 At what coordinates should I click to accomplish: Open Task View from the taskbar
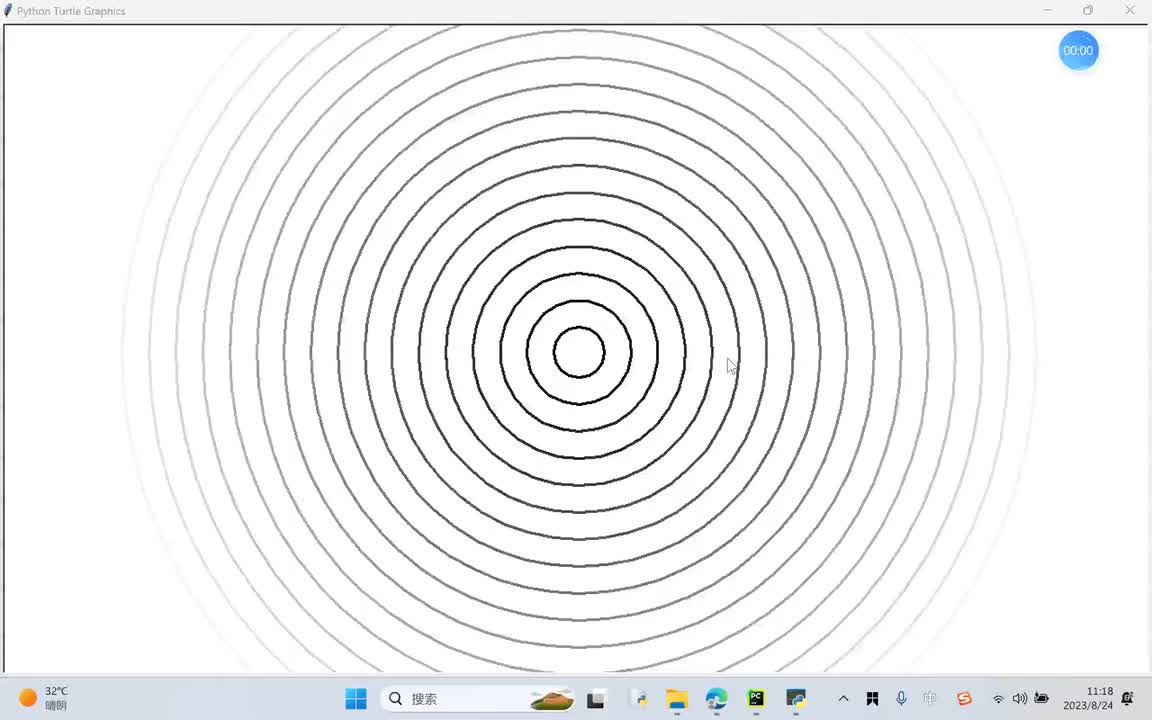click(x=596, y=699)
